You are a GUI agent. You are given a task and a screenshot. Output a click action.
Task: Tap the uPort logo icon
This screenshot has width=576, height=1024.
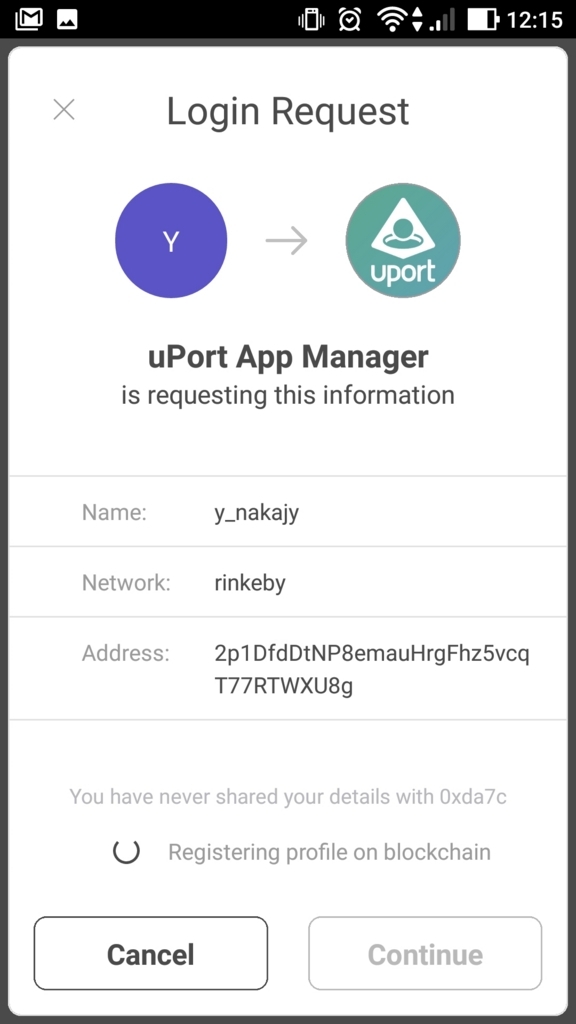[x=403, y=240]
